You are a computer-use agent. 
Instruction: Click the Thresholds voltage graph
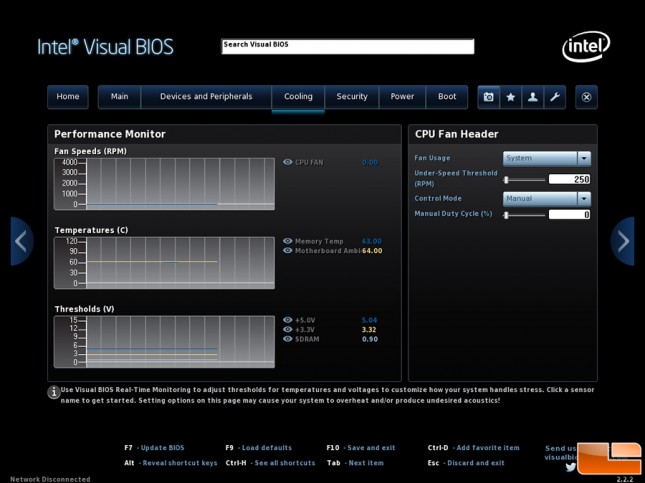164,341
